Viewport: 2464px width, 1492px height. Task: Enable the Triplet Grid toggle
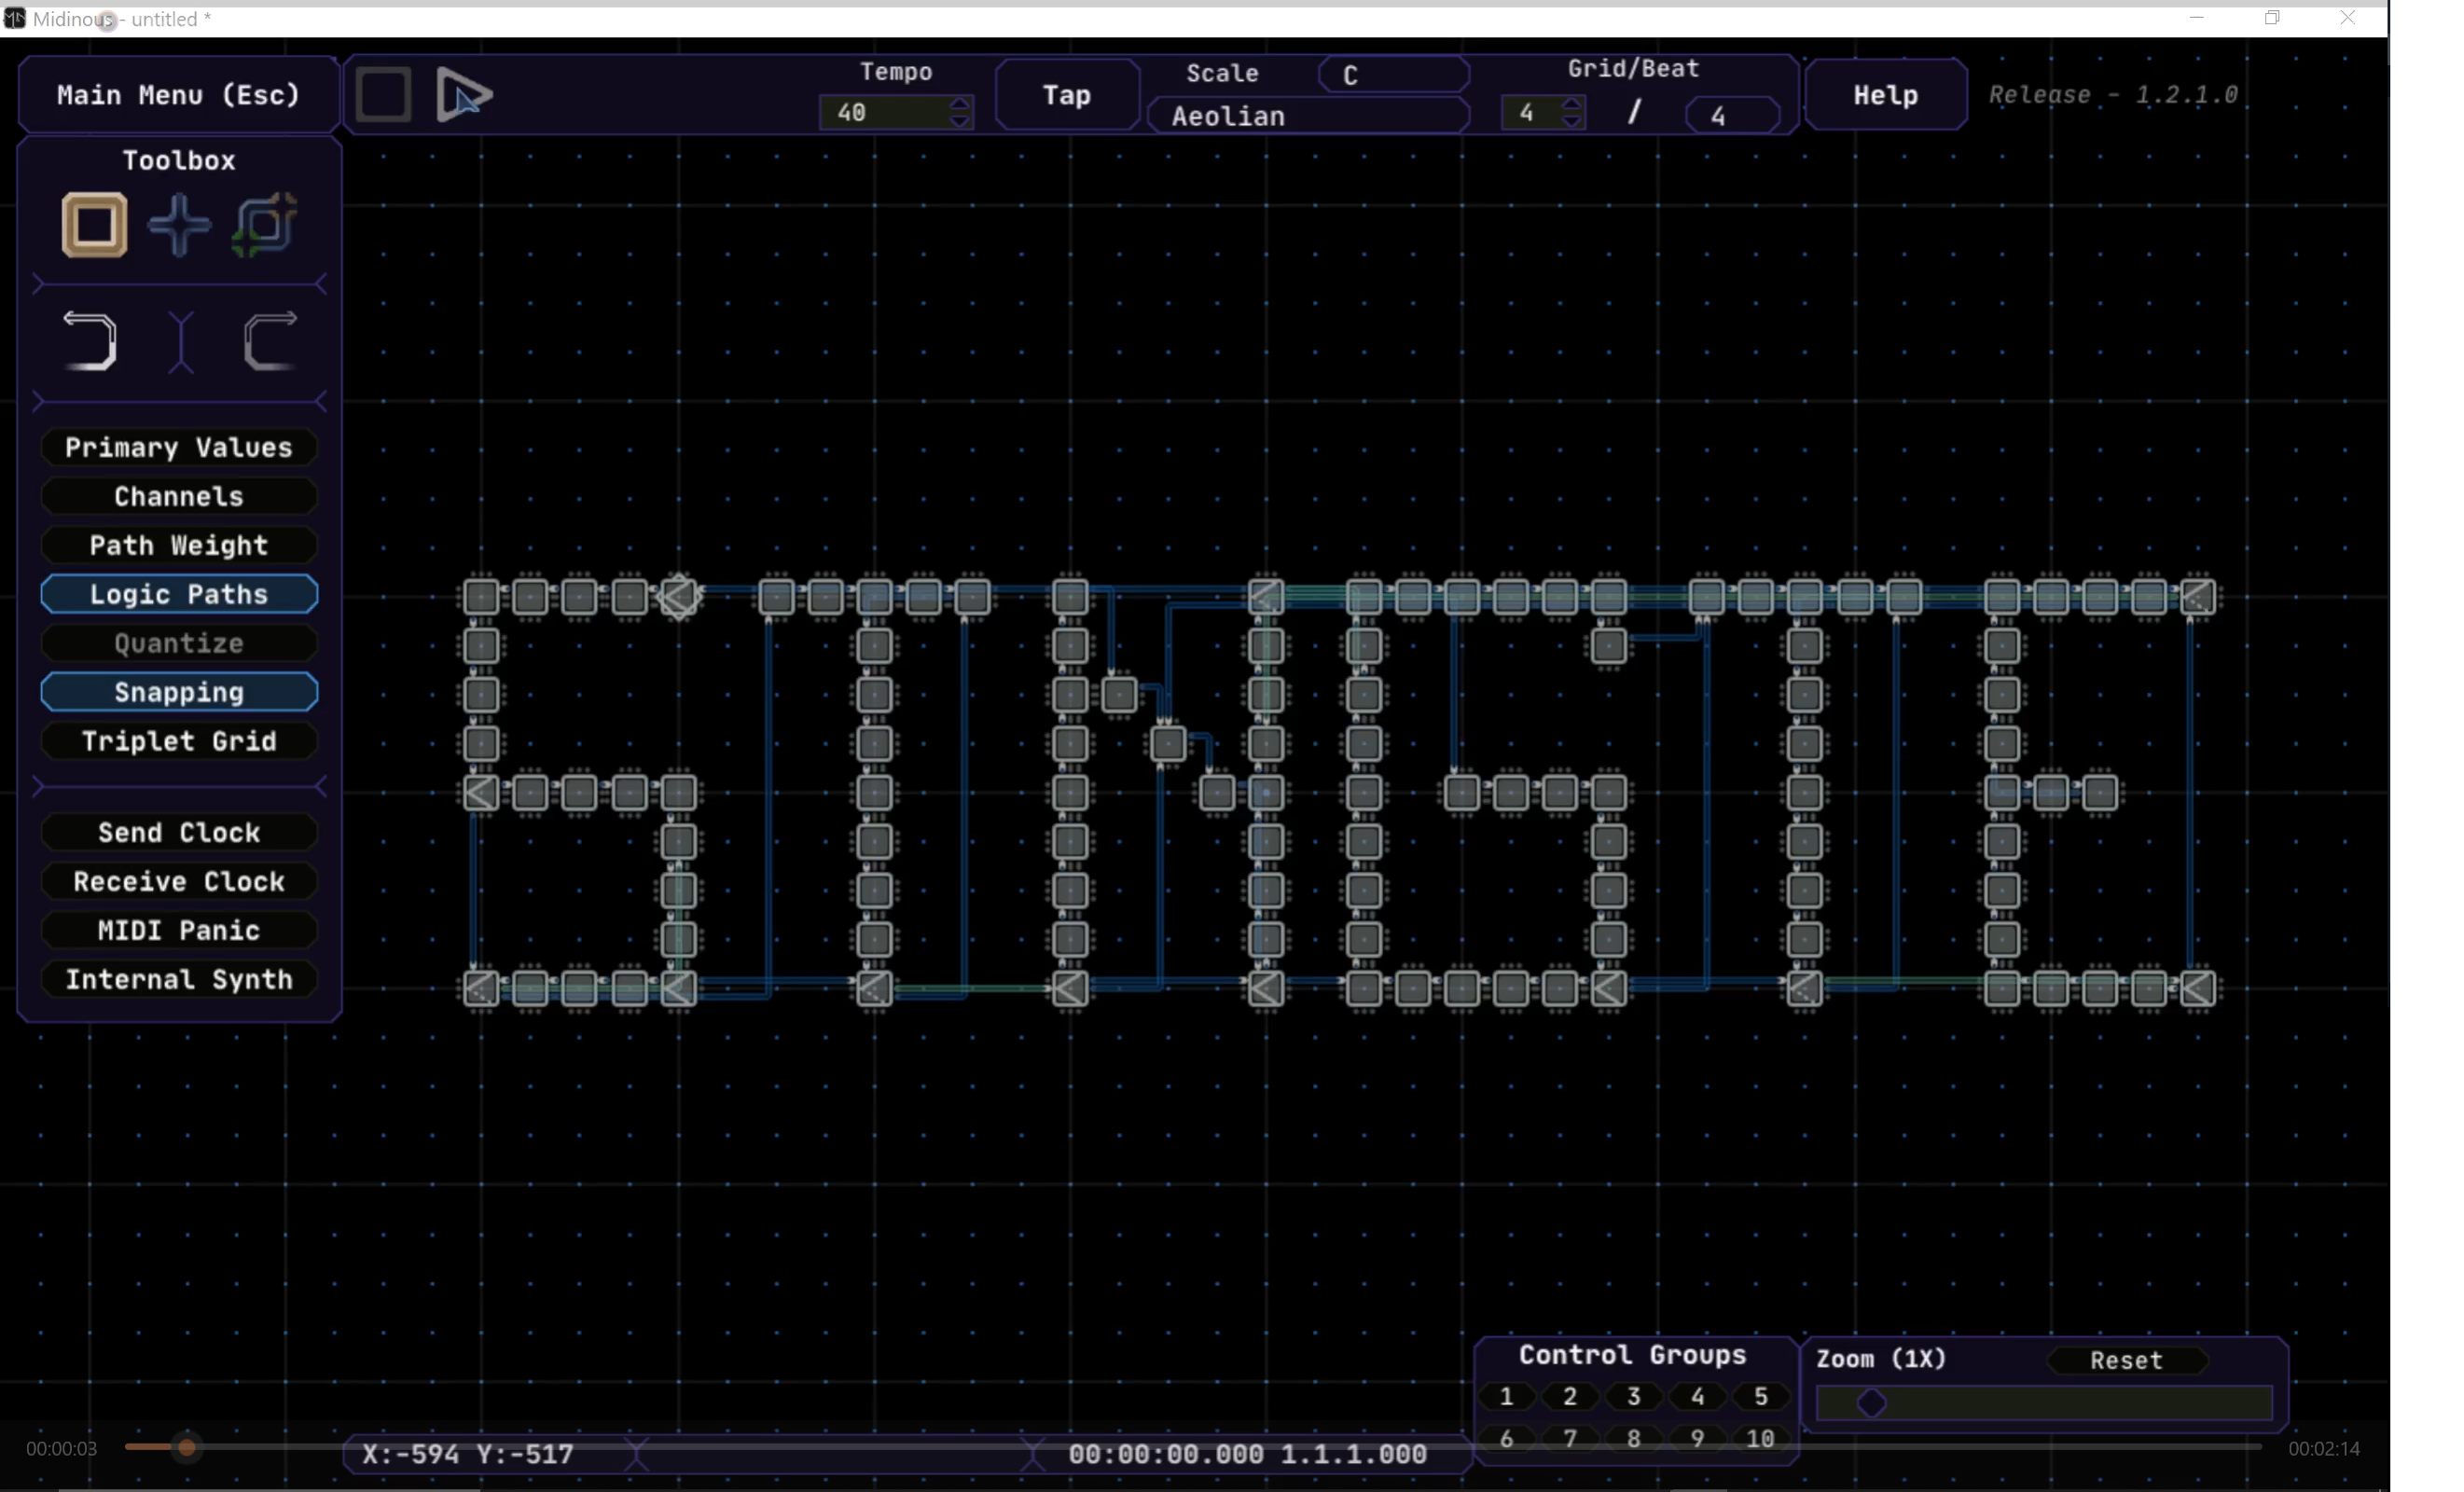(x=179, y=741)
